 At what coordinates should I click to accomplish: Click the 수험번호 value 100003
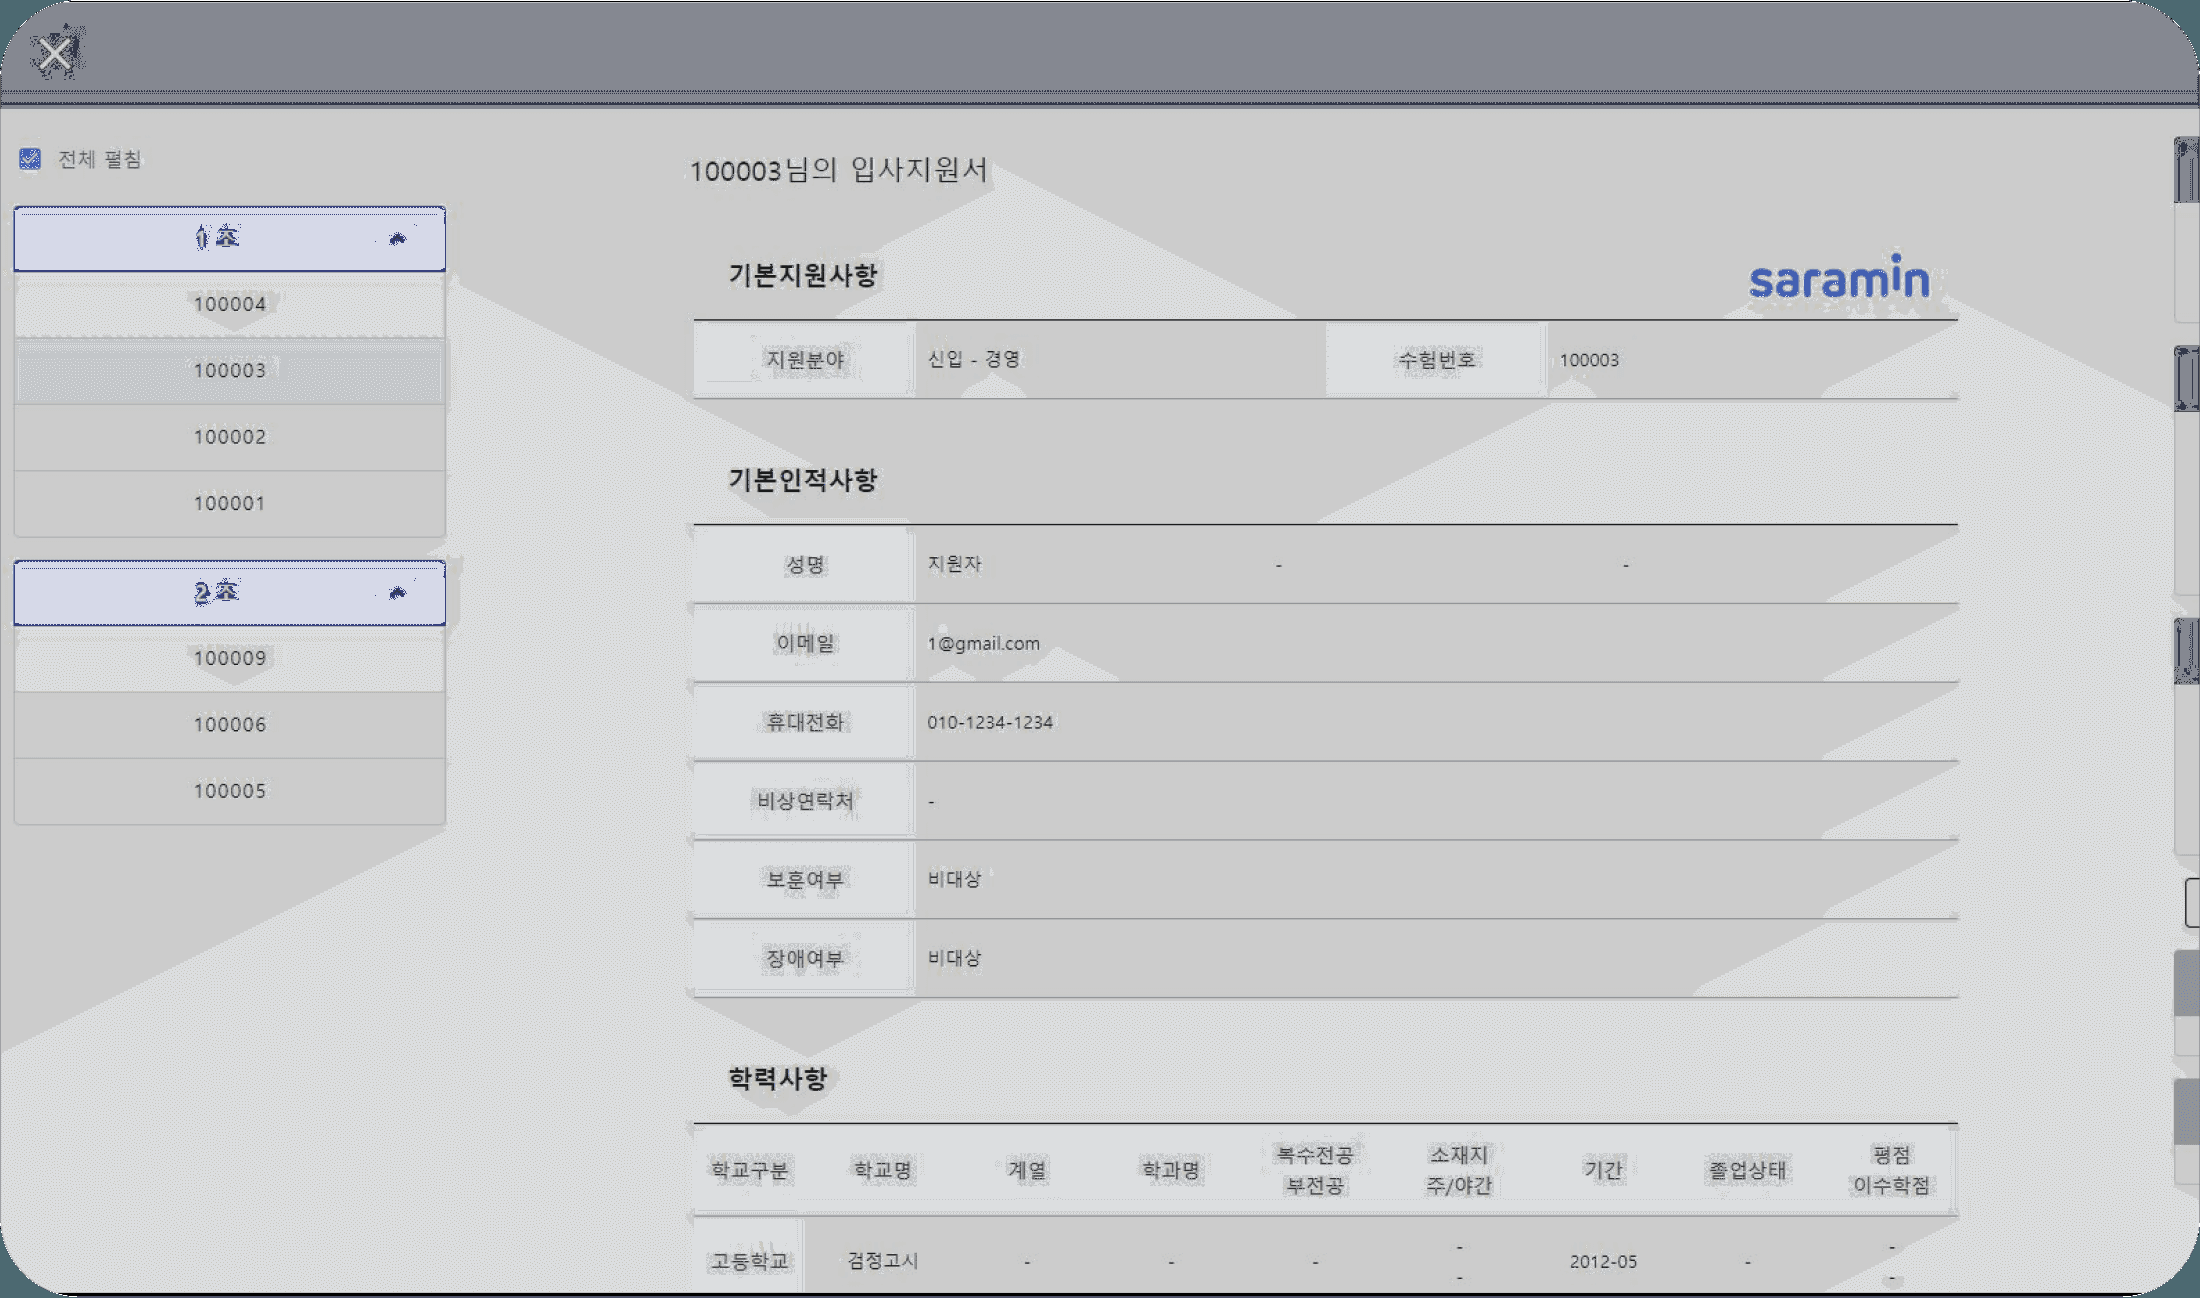[x=1589, y=360]
